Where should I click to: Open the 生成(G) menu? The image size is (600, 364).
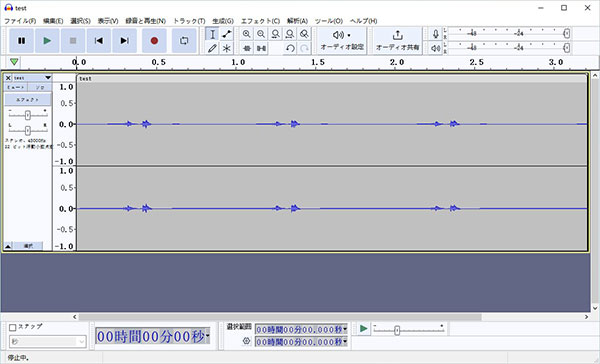click(x=223, y=21)
